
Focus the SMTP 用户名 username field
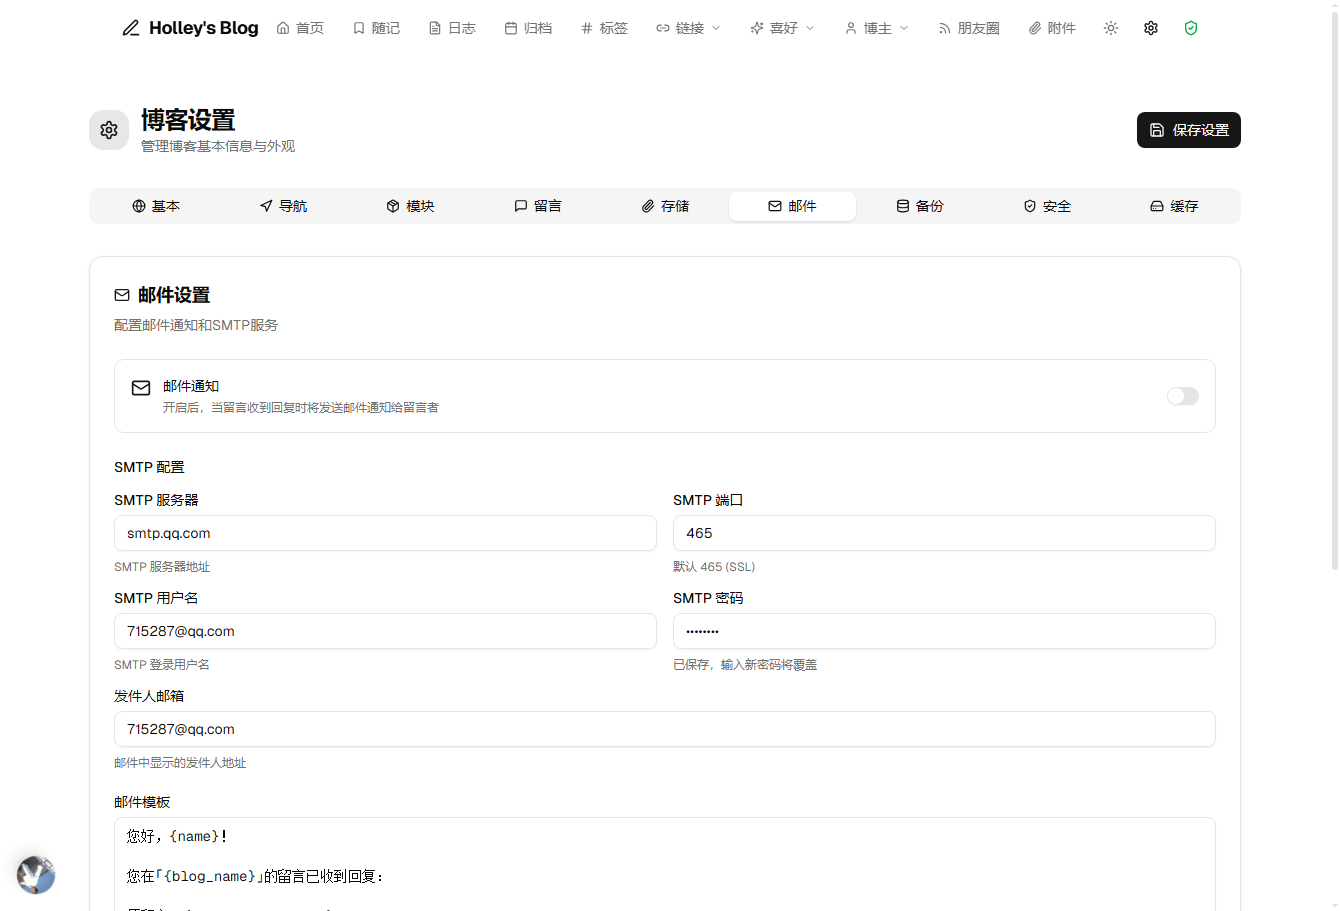[385, 631]
